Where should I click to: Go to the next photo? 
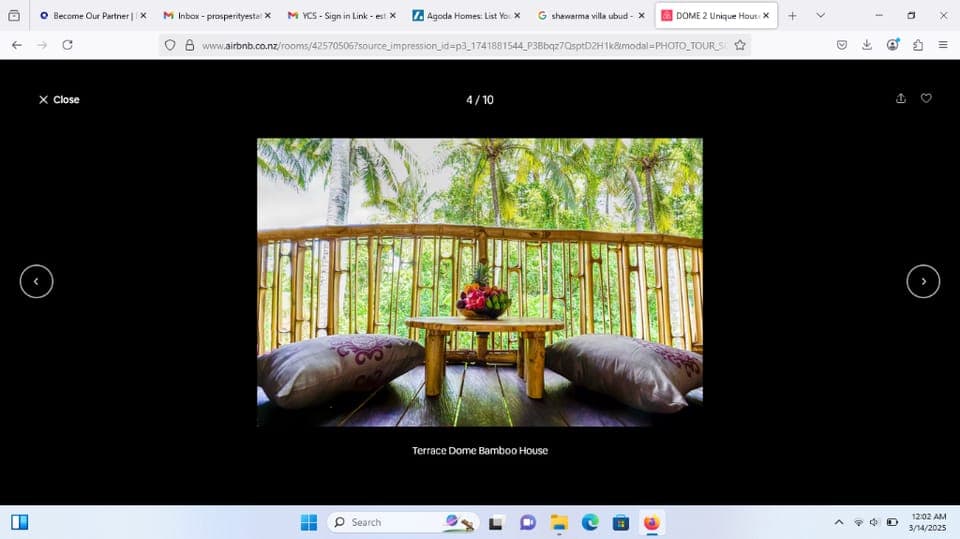coord(922,281)
